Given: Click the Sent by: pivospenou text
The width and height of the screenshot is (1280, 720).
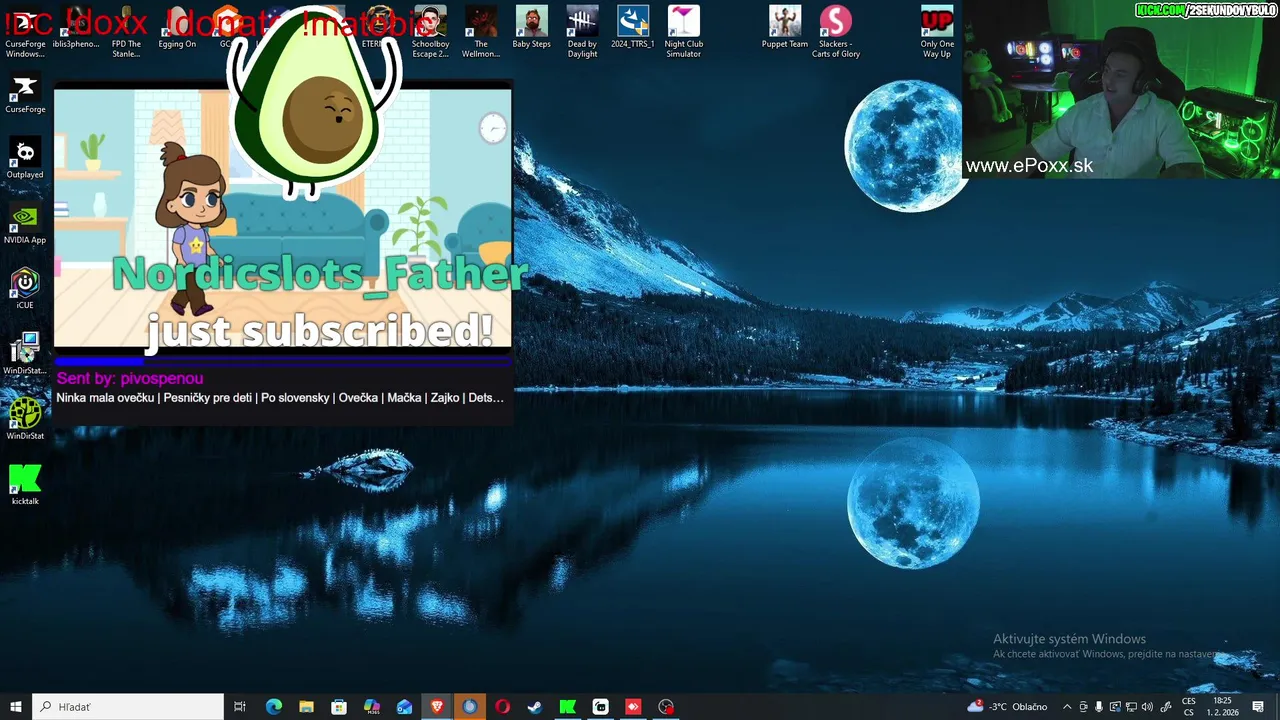Looking at the screenshot, I should point(130,378).
